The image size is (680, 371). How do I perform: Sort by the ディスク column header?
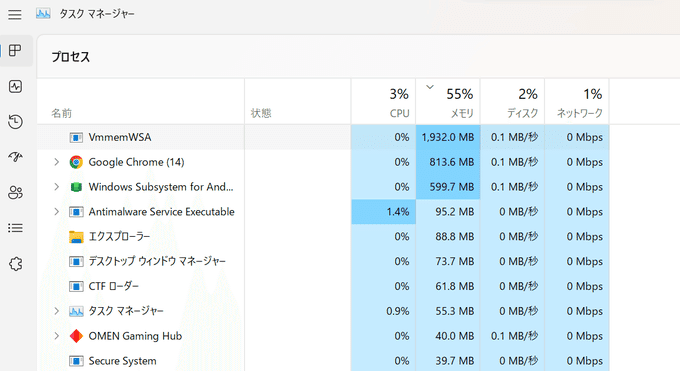pyautogui.click(x=513, y=102)
